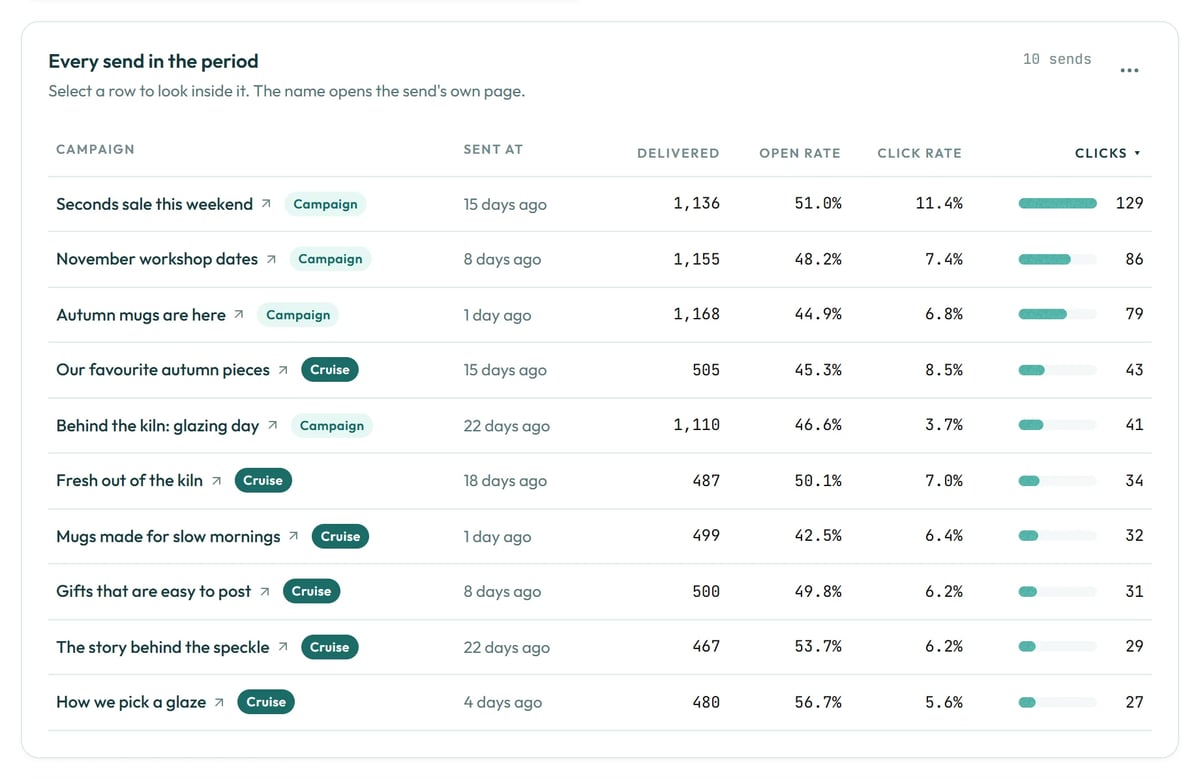Open Our favourite autumn pieces send page

[x=163, y=370]
